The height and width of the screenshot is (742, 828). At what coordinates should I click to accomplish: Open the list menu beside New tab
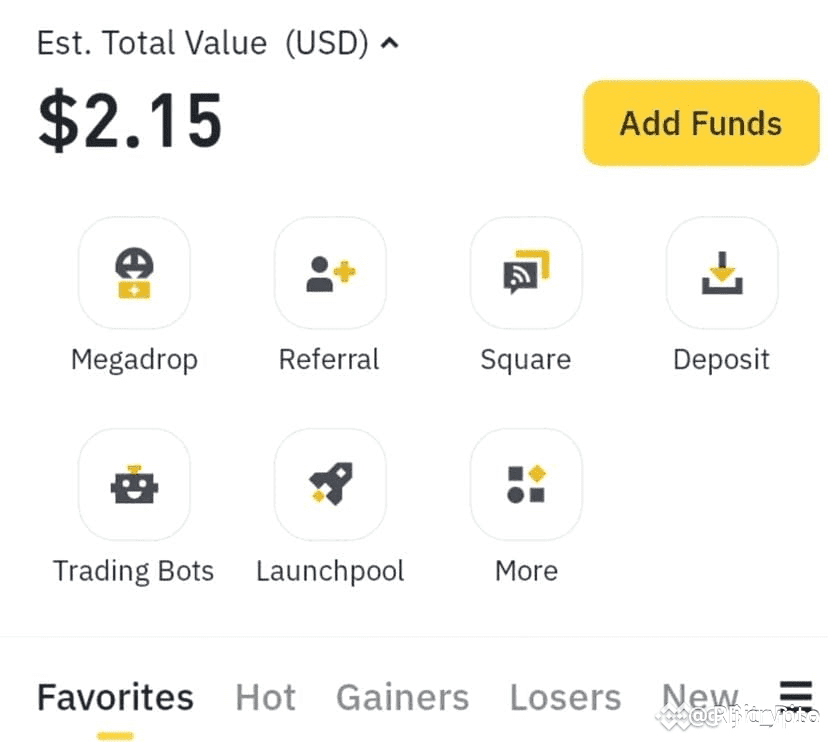pyautogui.click(x=795, y=696)
